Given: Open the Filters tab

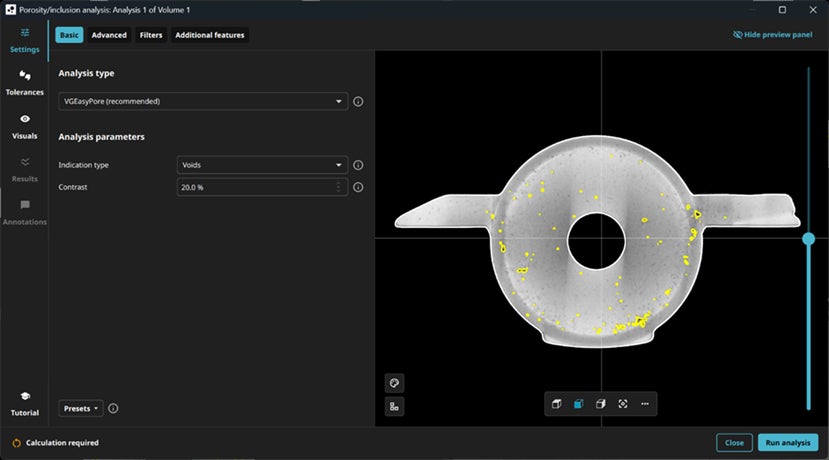Looking at the screenshot, I should 151,35.
